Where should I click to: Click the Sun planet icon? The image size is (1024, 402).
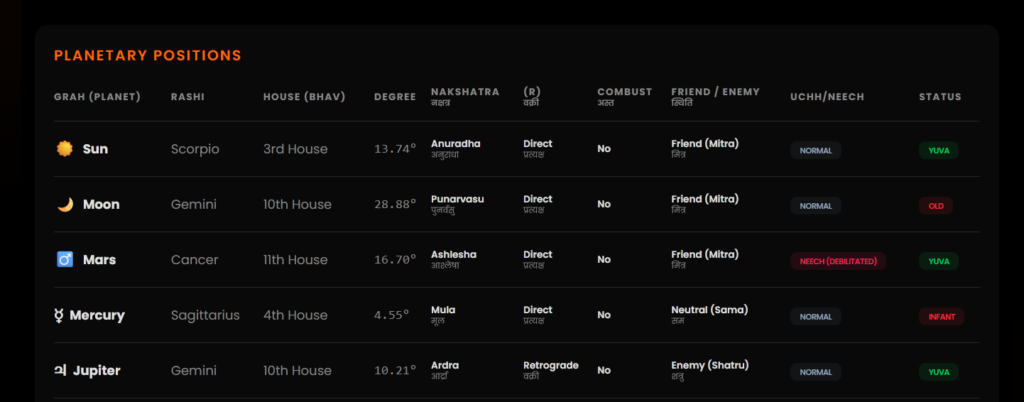coord(65,149)
